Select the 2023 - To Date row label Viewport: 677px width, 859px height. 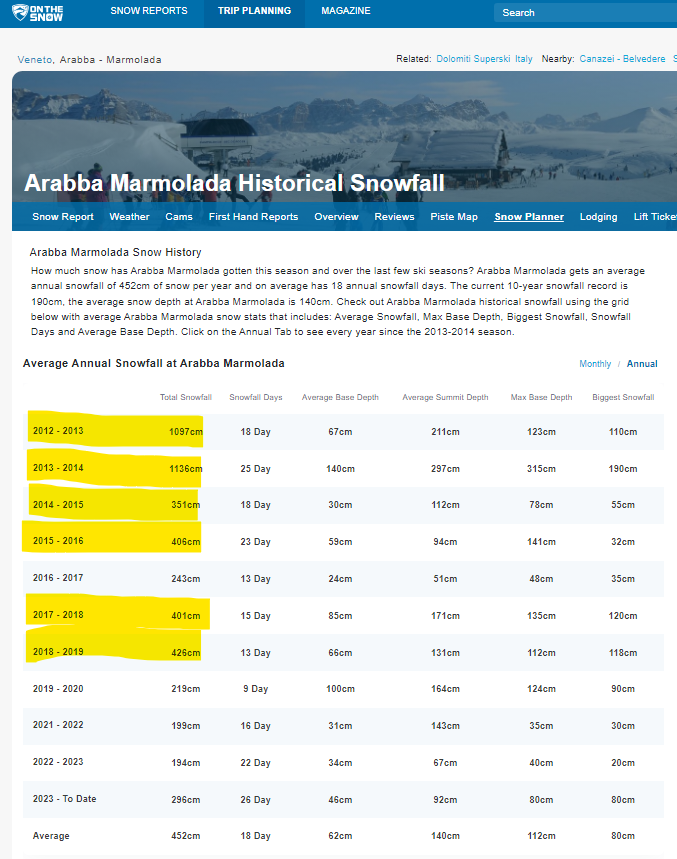pyautogui.click(x=65, y=799)
